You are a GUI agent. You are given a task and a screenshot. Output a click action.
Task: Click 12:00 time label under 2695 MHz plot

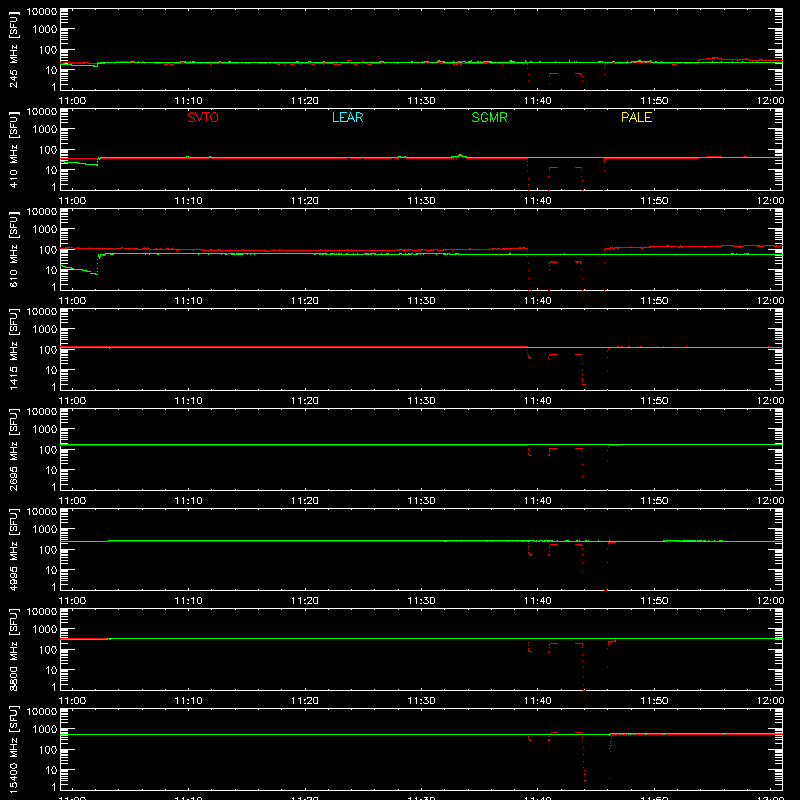[x=770, y=501]
